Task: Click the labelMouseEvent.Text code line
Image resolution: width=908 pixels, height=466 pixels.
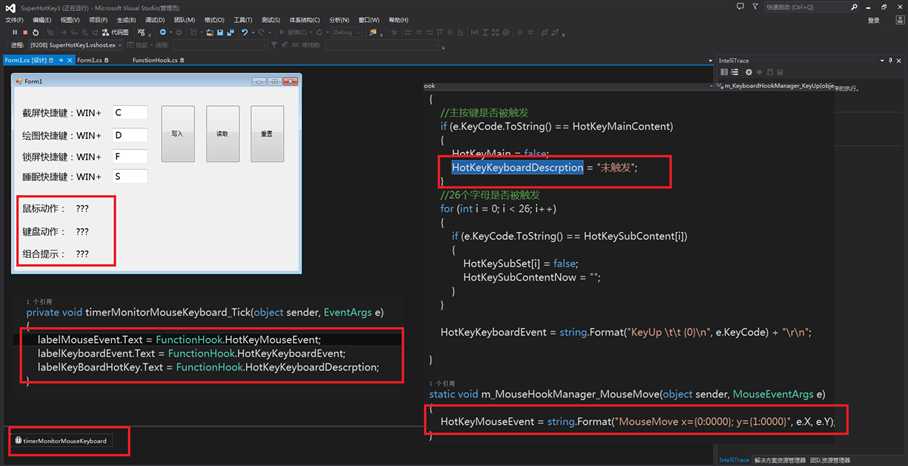Action: click(179, 339)
